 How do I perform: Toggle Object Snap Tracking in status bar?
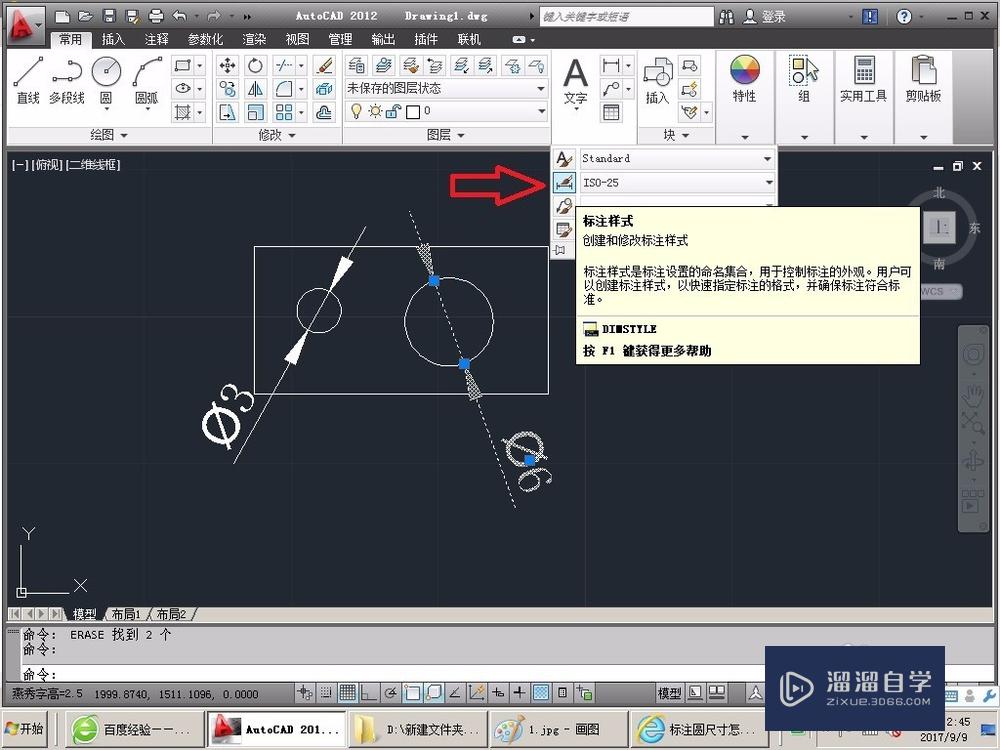pyautogui.click(x=455, y=693)
